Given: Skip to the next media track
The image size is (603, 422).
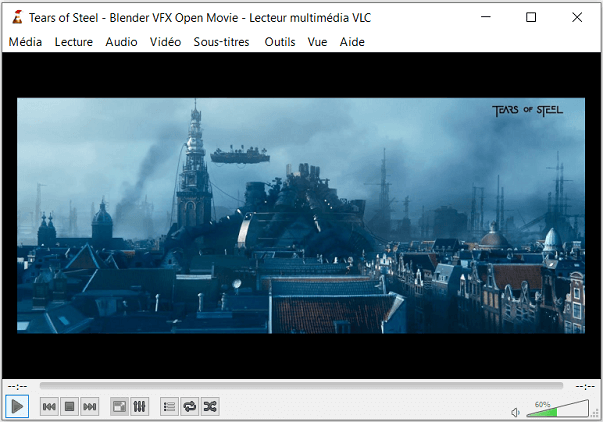Looking at the screenshot, I should coord(90,407).
